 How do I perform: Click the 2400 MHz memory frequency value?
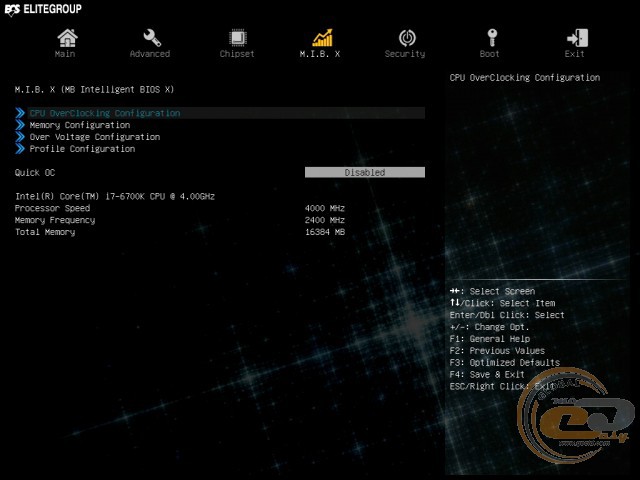(x=325, y=220)
